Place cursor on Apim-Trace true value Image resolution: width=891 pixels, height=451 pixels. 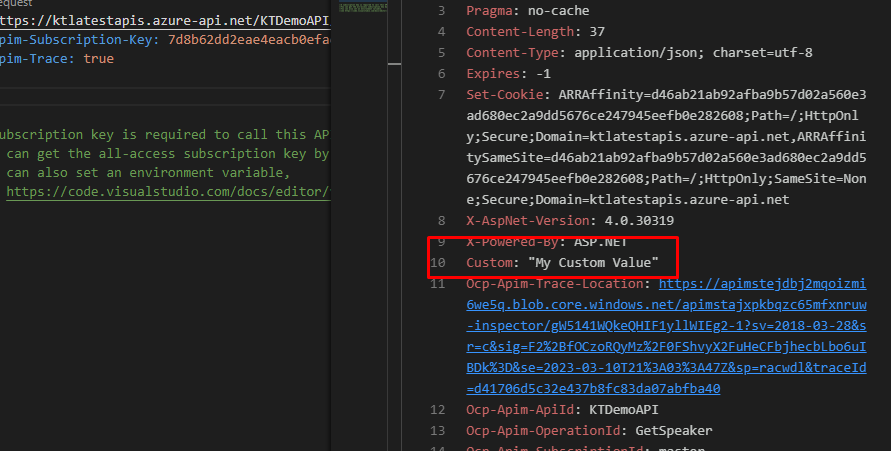[98, 59]
